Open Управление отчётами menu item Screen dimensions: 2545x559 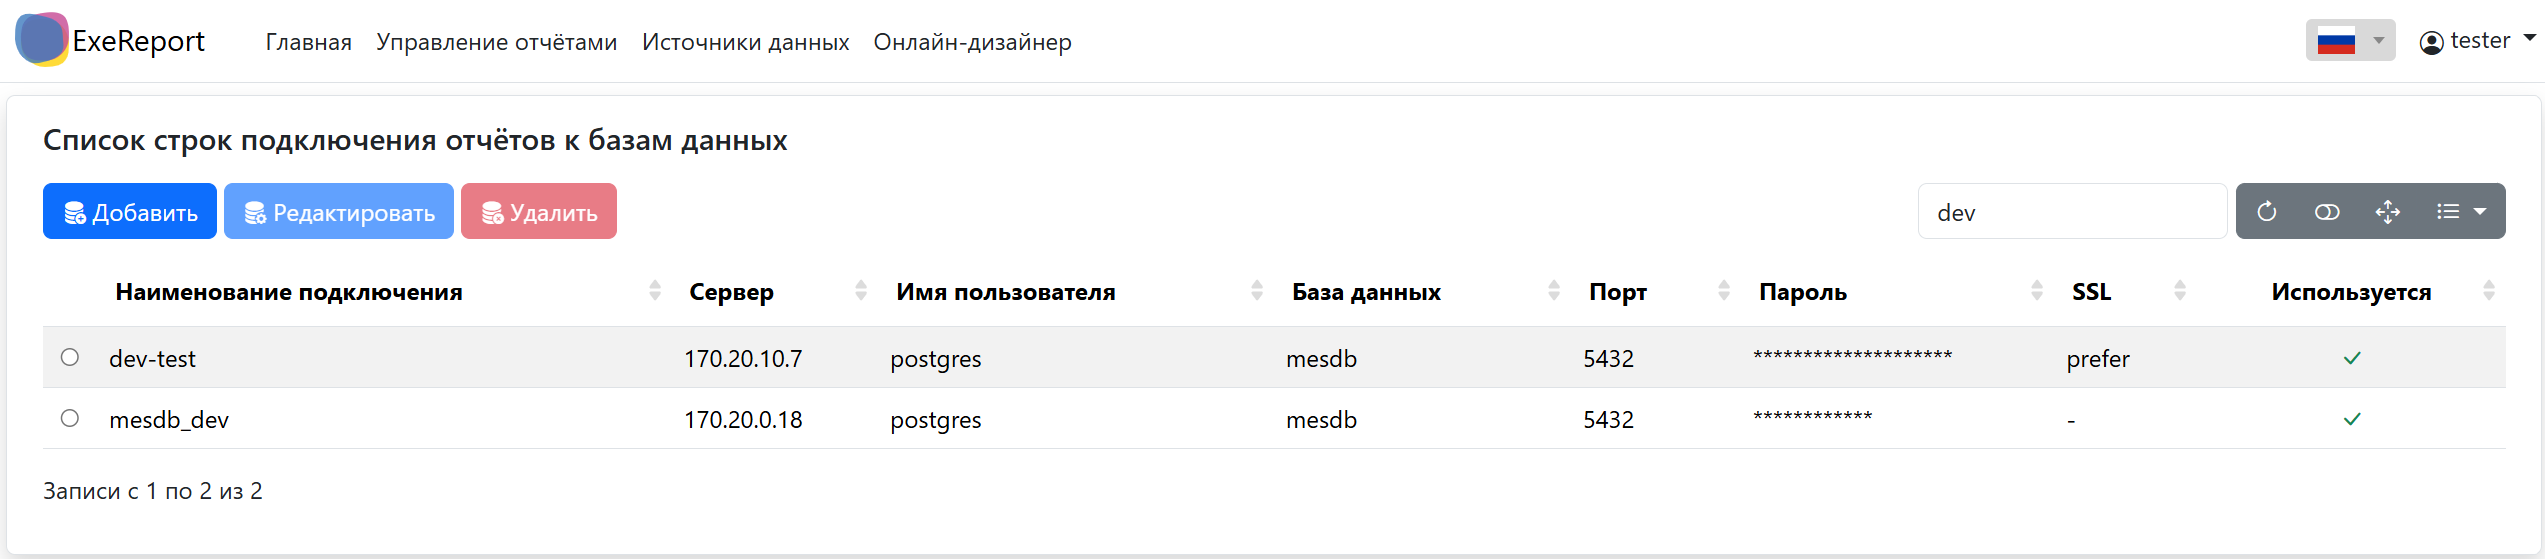pos(496,42)
